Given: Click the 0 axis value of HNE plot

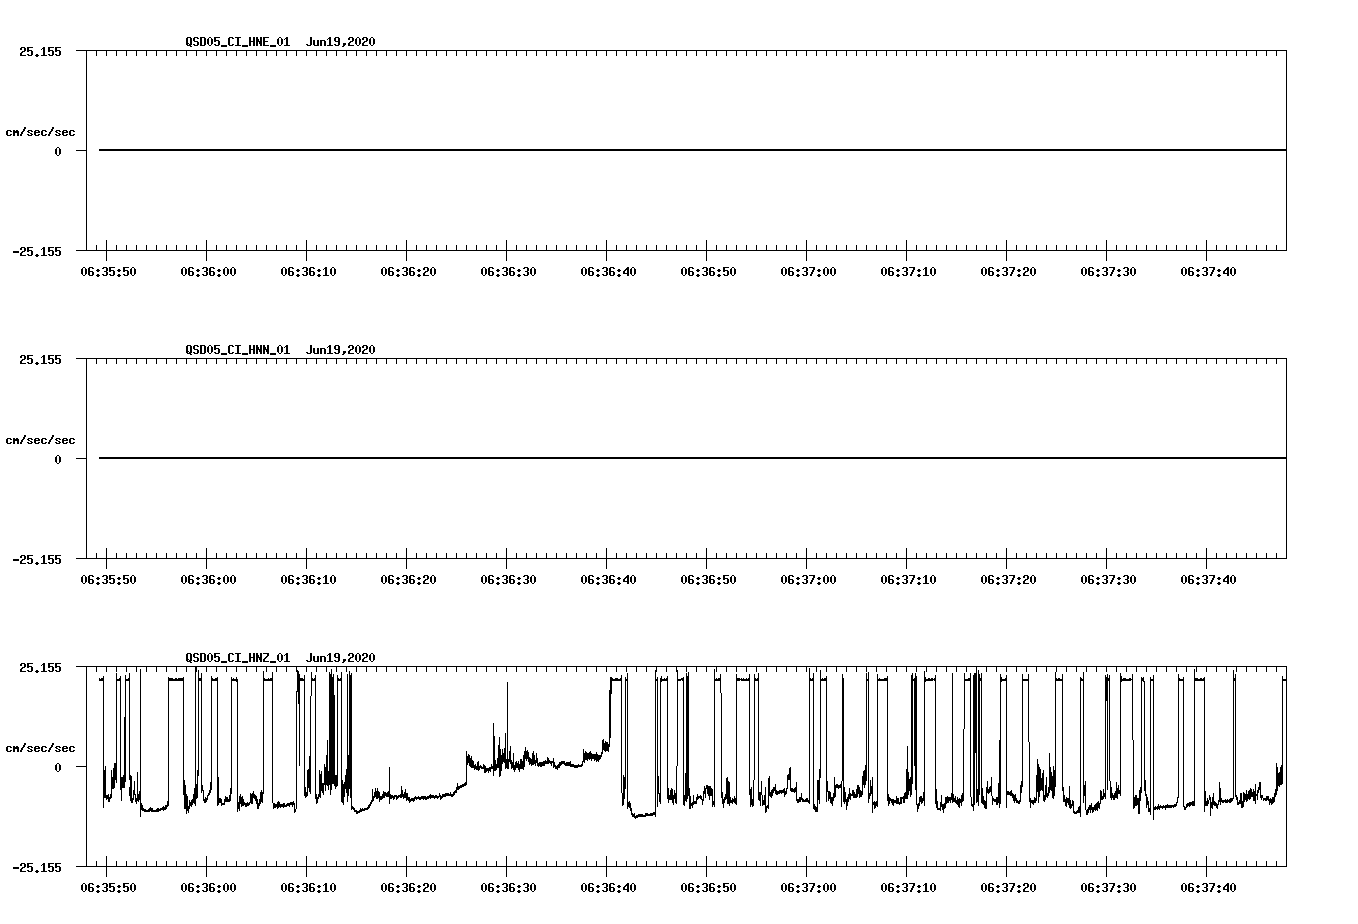Looking at the screenshot, I should (58, 152).
